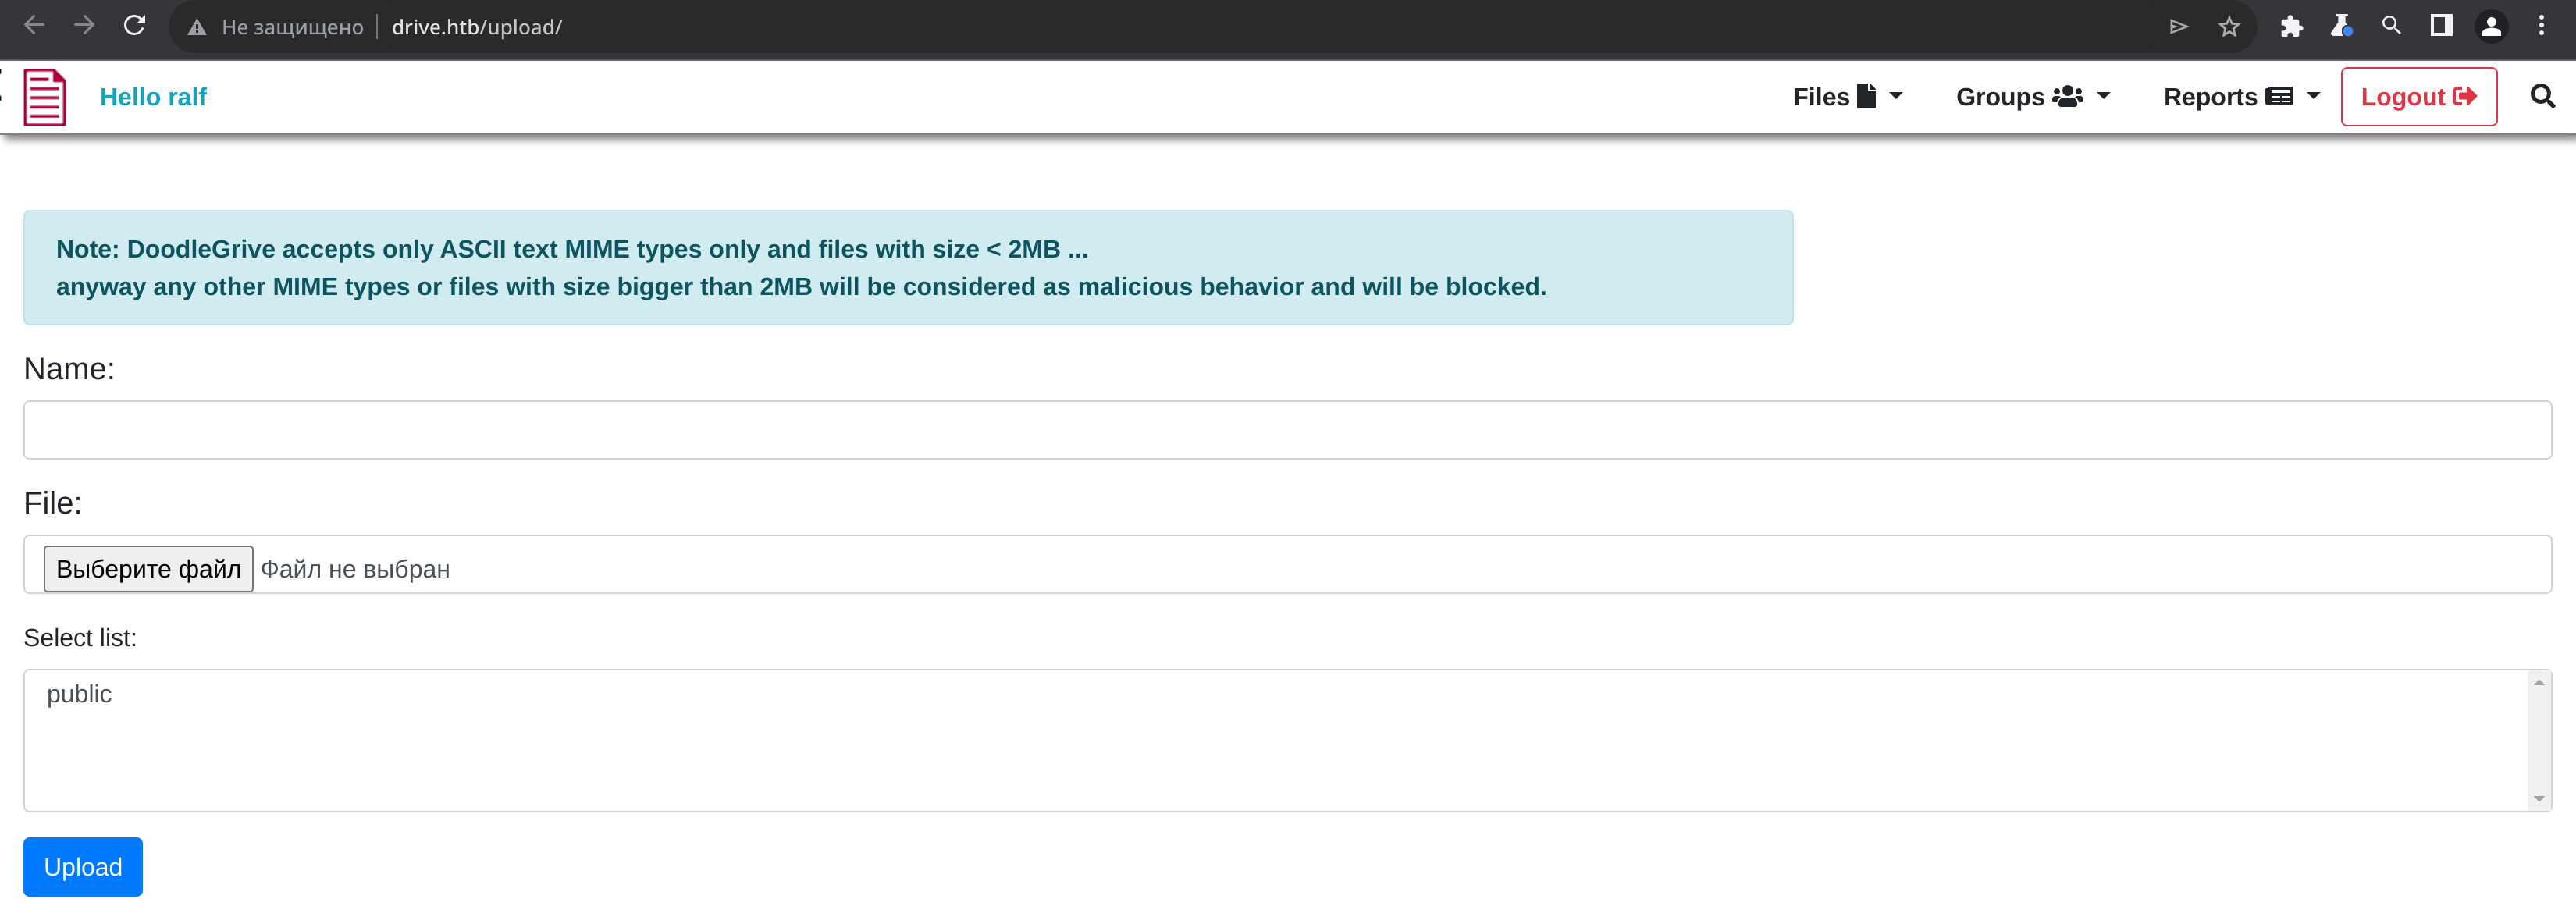Click the DoodleGrive document logo icon

pyautogui.click(x=45, y=97)
